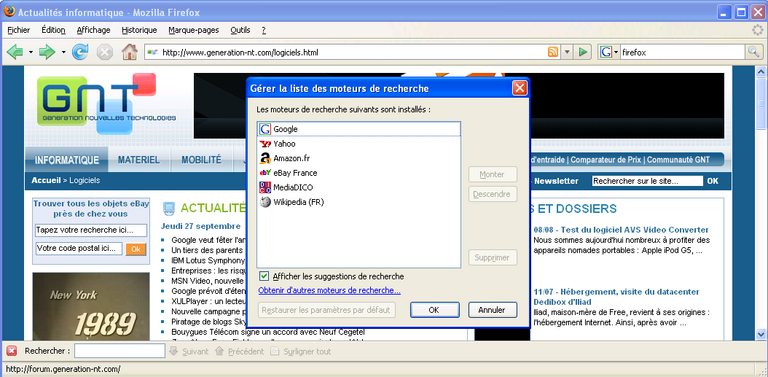The height and width of the screenshot is (377, 768).
Task: Click the green Go arrow button
Action: 582,52
